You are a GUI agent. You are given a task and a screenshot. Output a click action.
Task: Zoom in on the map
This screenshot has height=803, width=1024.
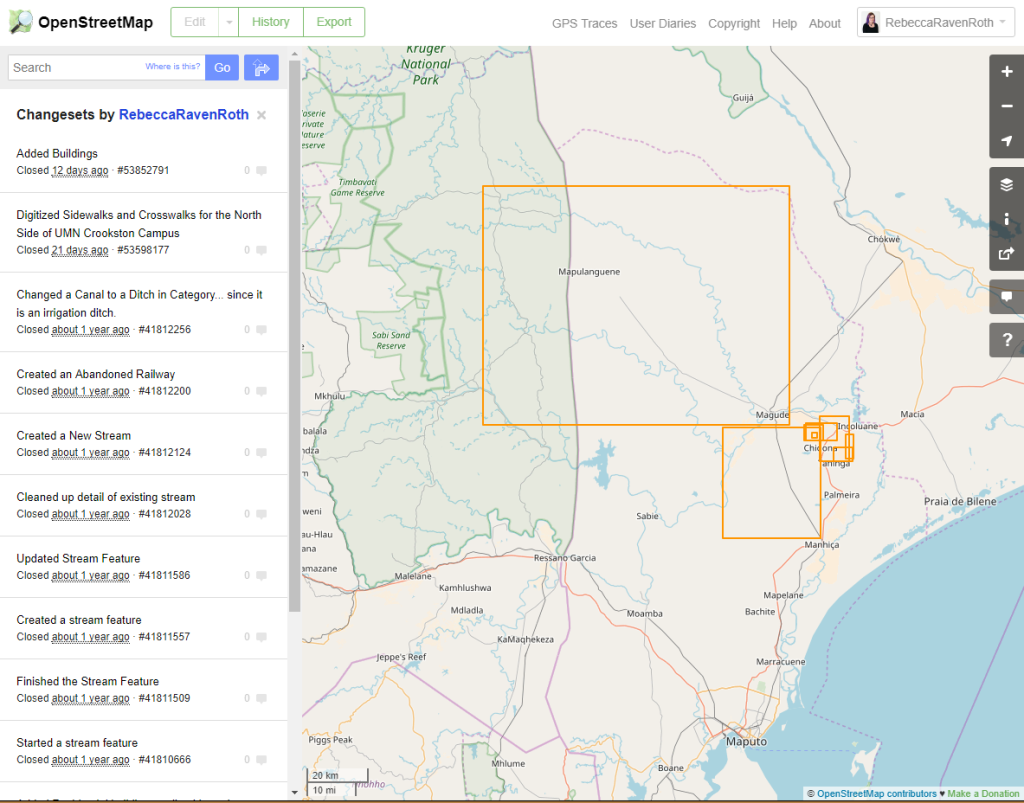(1006, 71)
